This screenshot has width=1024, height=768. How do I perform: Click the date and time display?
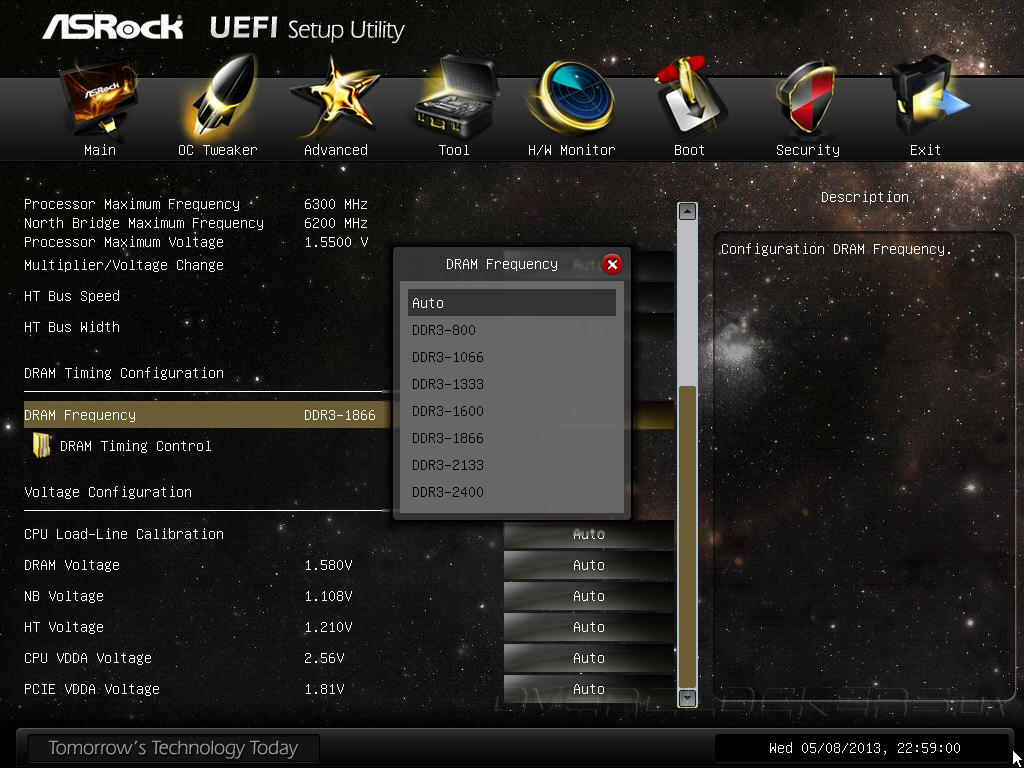[865, 748]
